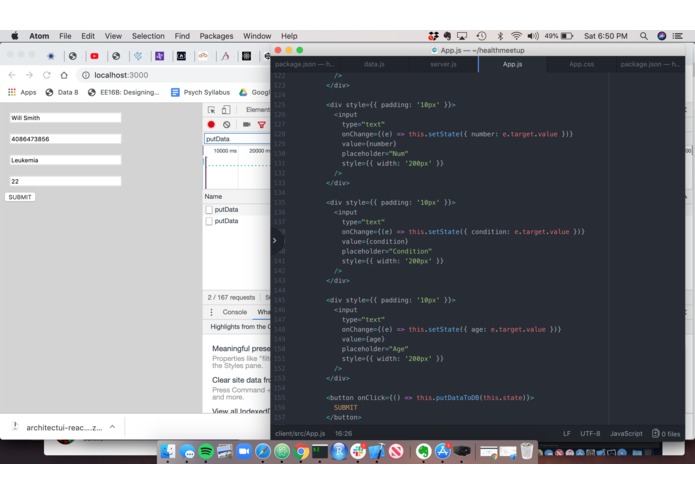Open the Apps bookmark in Chrome
Screen dimensions: 695x494
22,92
